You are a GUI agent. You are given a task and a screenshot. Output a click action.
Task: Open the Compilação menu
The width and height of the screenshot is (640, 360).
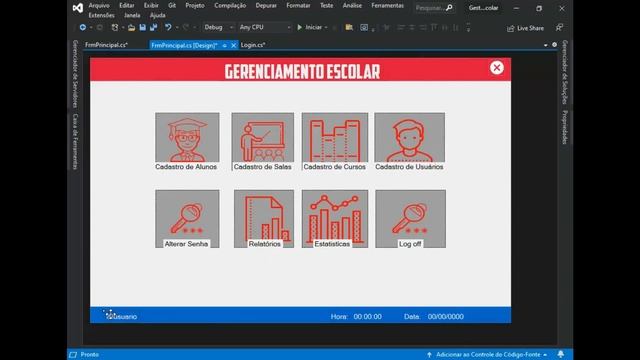pyautogui.click(x=230, y=6)
